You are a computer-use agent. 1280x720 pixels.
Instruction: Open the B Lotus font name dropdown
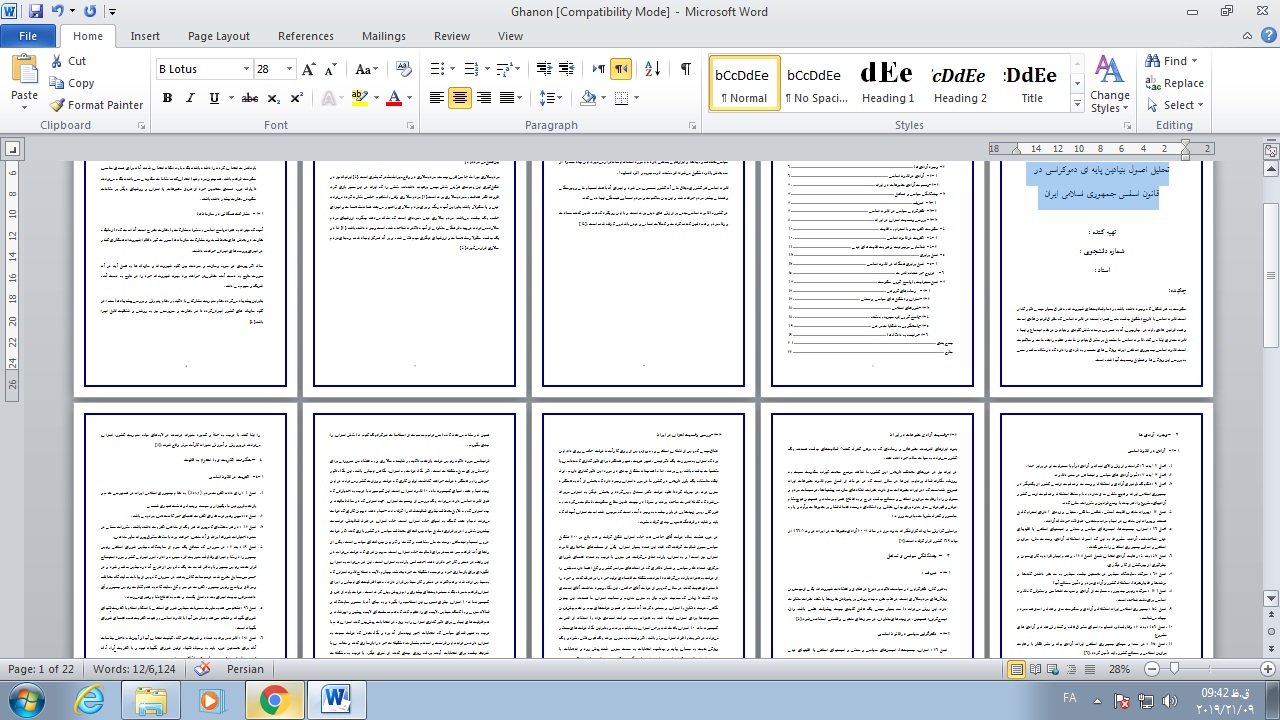pos(246,69)
